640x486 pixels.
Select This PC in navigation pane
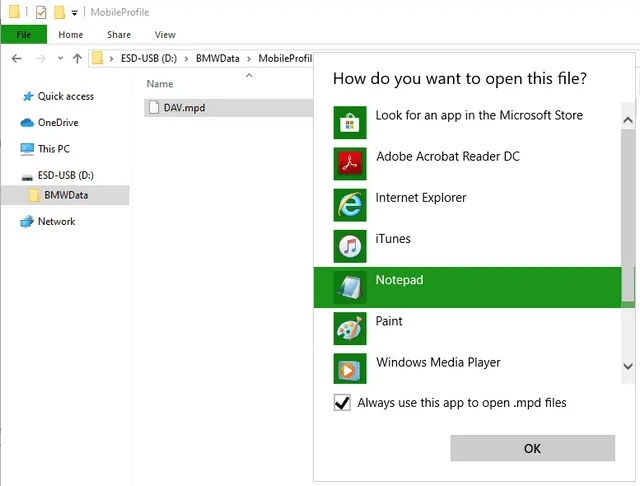coord(53,149)
